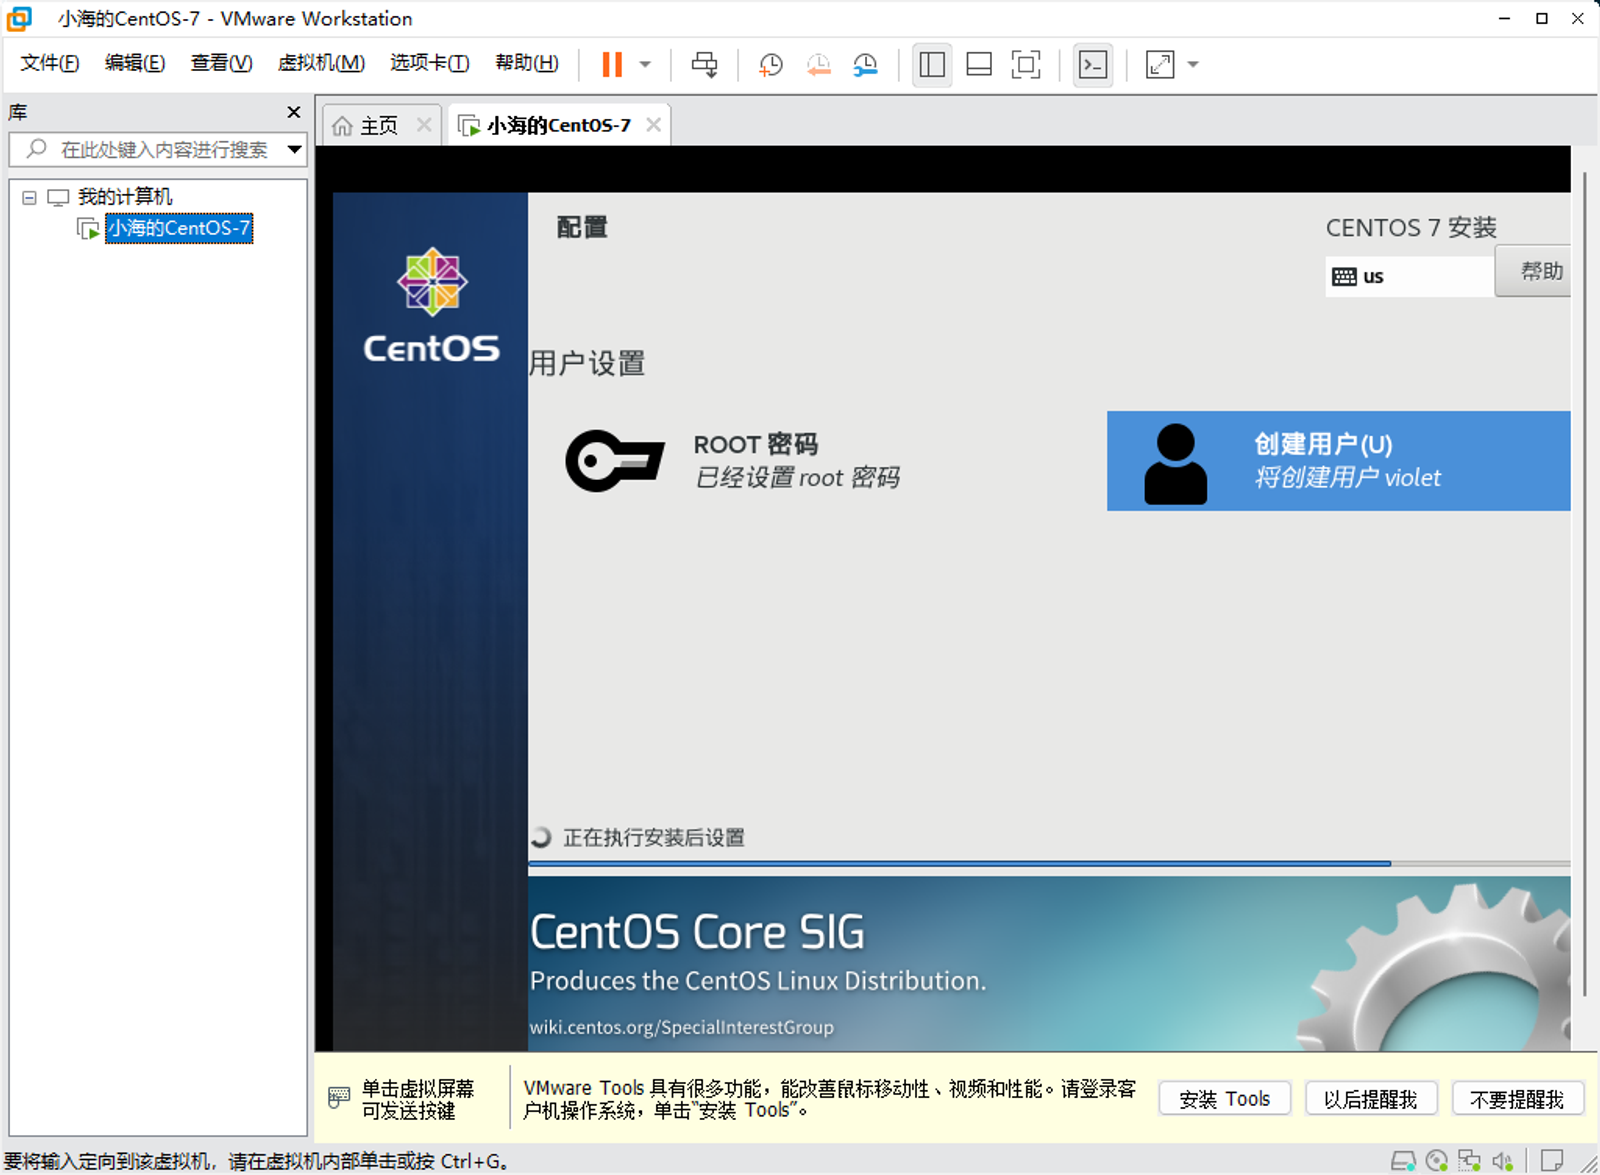Switch to the 小海的CentOS-7 tab
Viewport: 1600px width, 1175px height.
coord(559,125)
